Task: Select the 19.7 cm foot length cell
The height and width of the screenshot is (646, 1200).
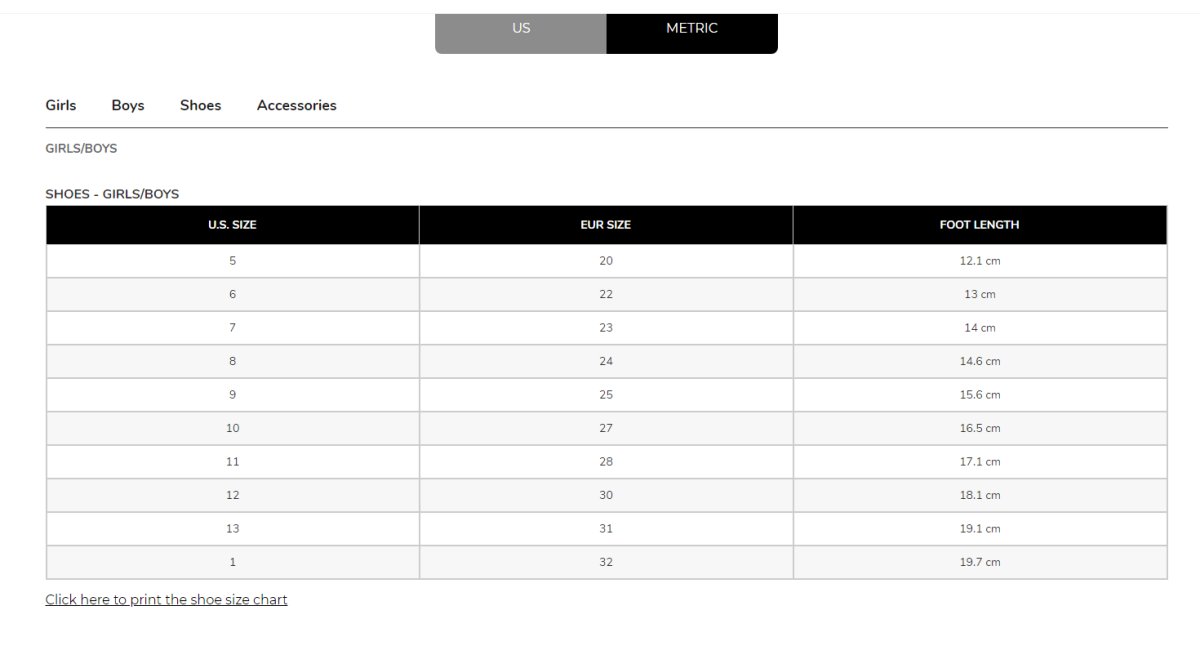Action: 980,562
